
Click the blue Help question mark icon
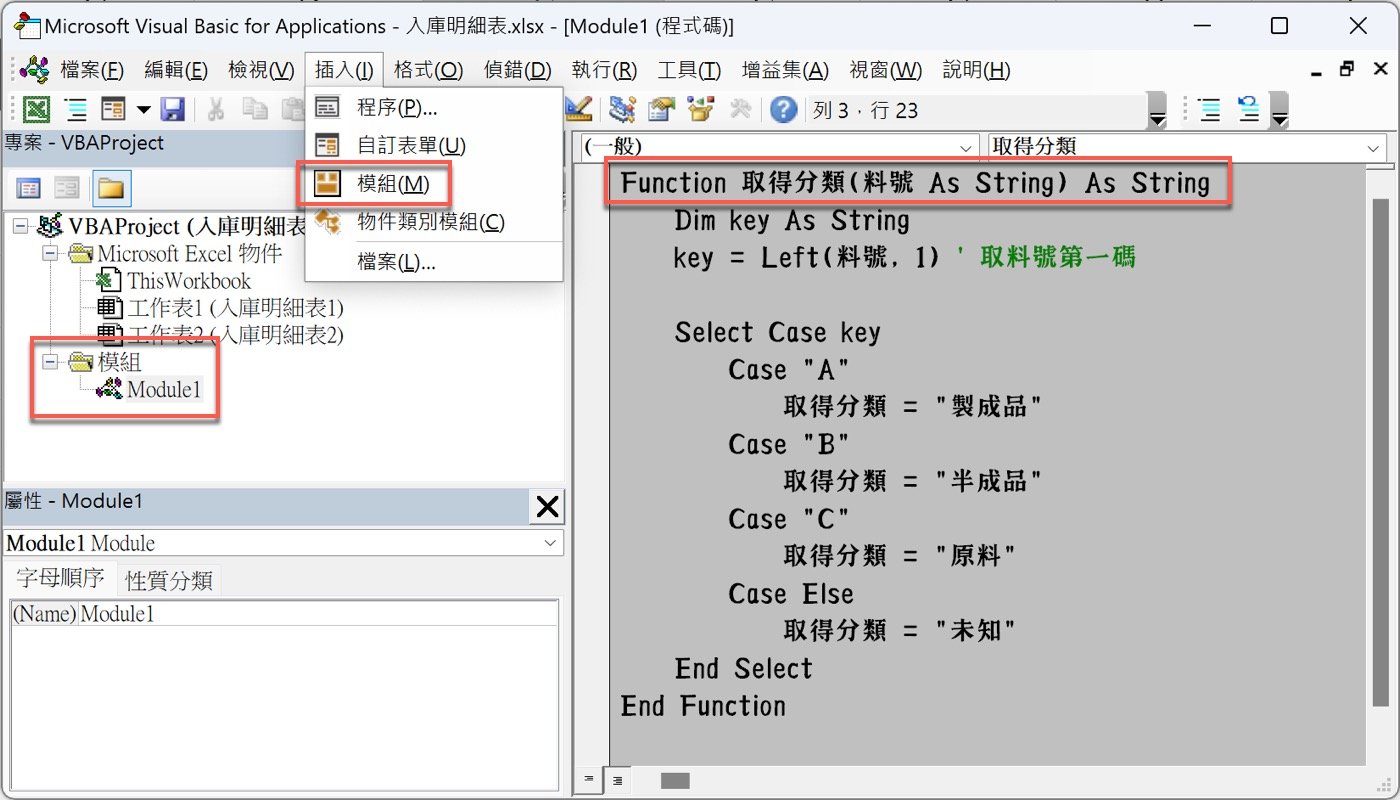tap(783, 109)
